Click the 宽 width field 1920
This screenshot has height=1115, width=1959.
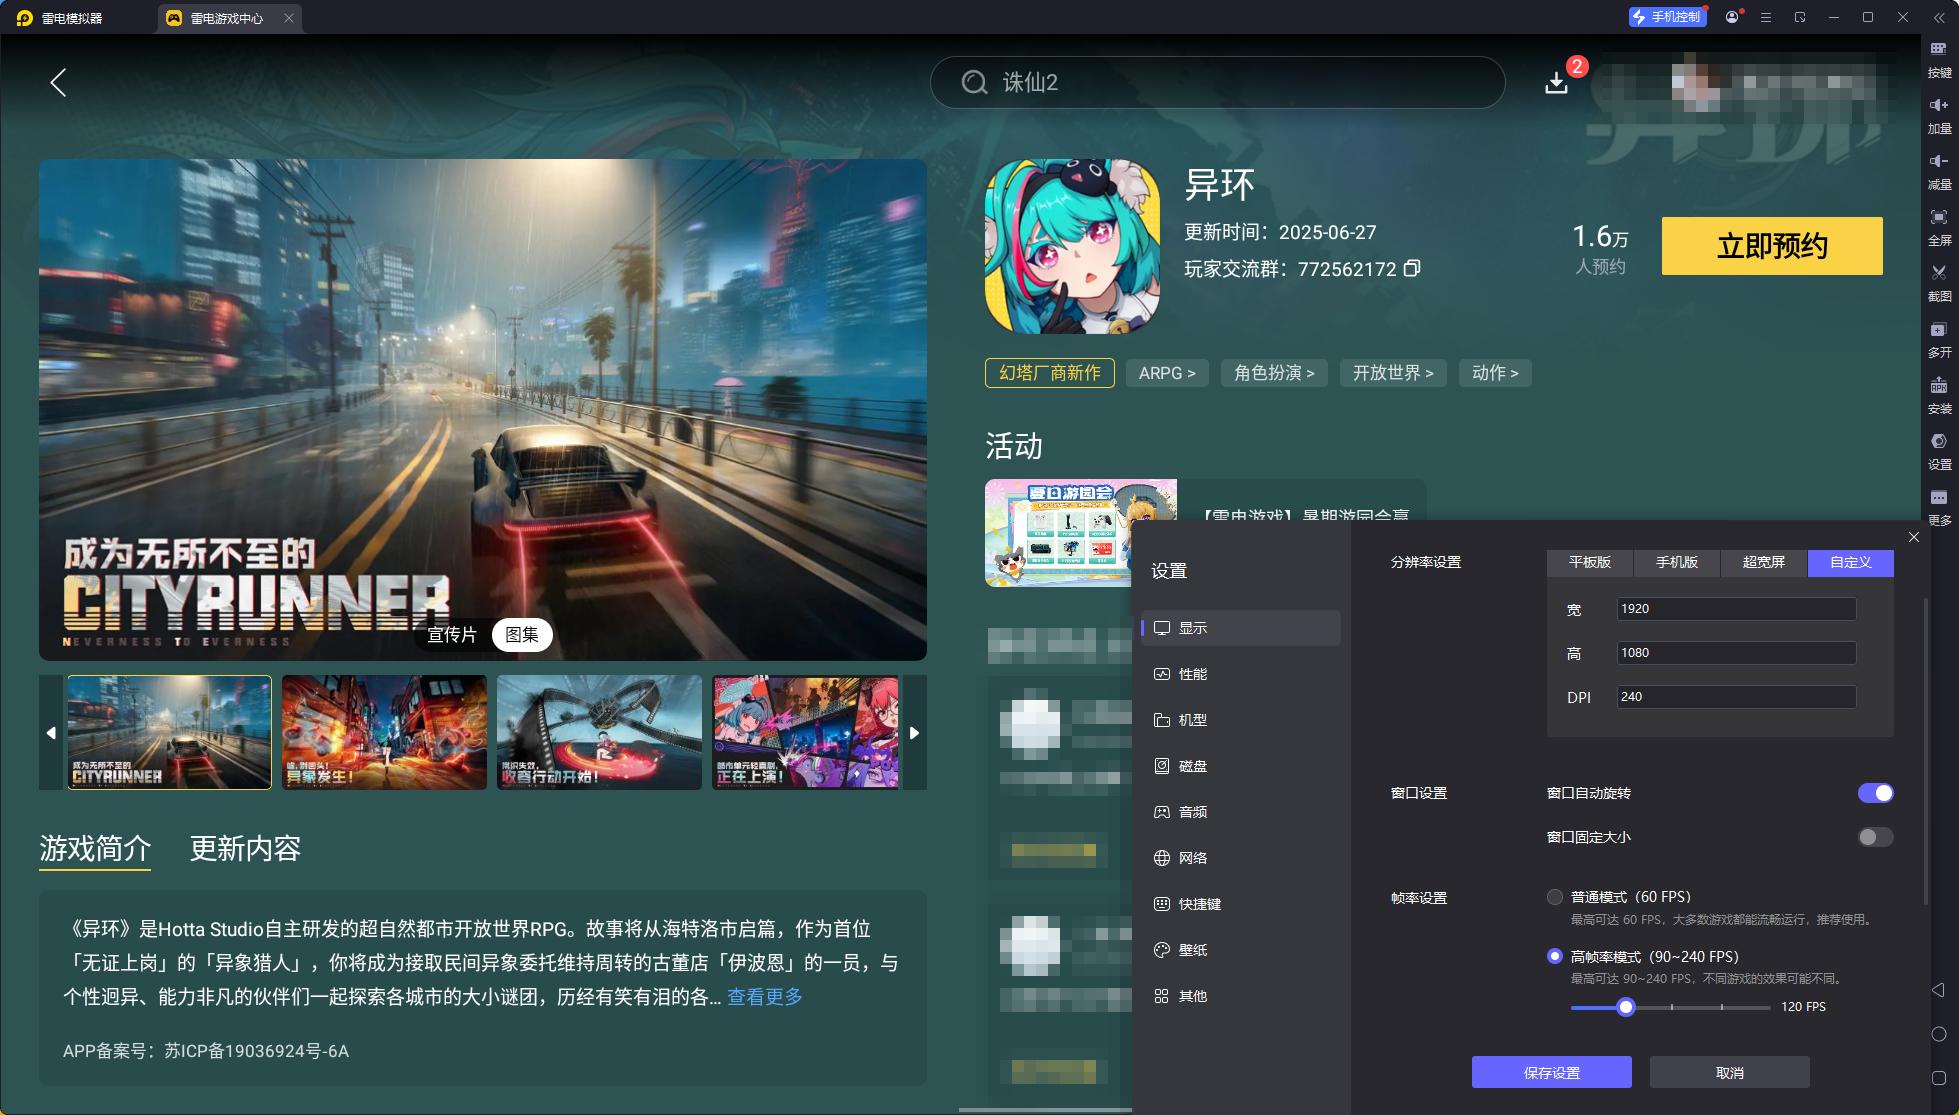(1736, 609)
